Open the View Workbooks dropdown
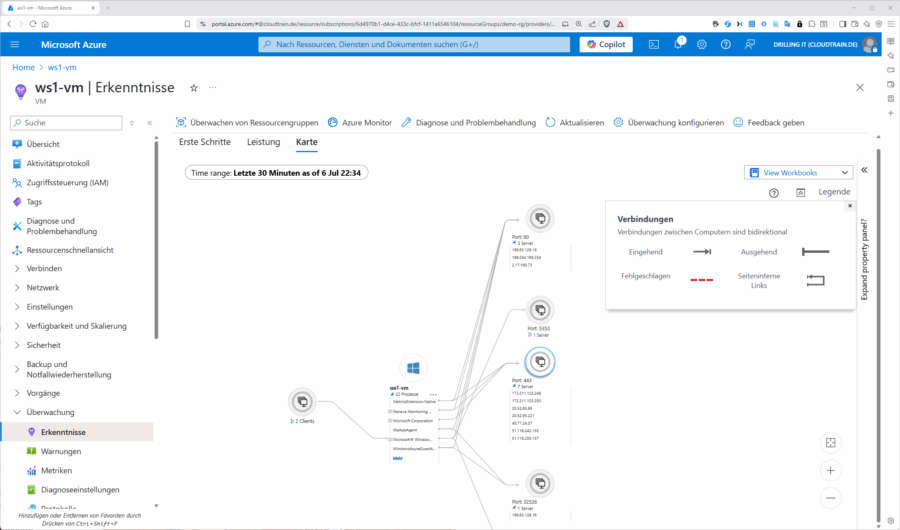This screenshot has width=900, height=530. point(798,172)
